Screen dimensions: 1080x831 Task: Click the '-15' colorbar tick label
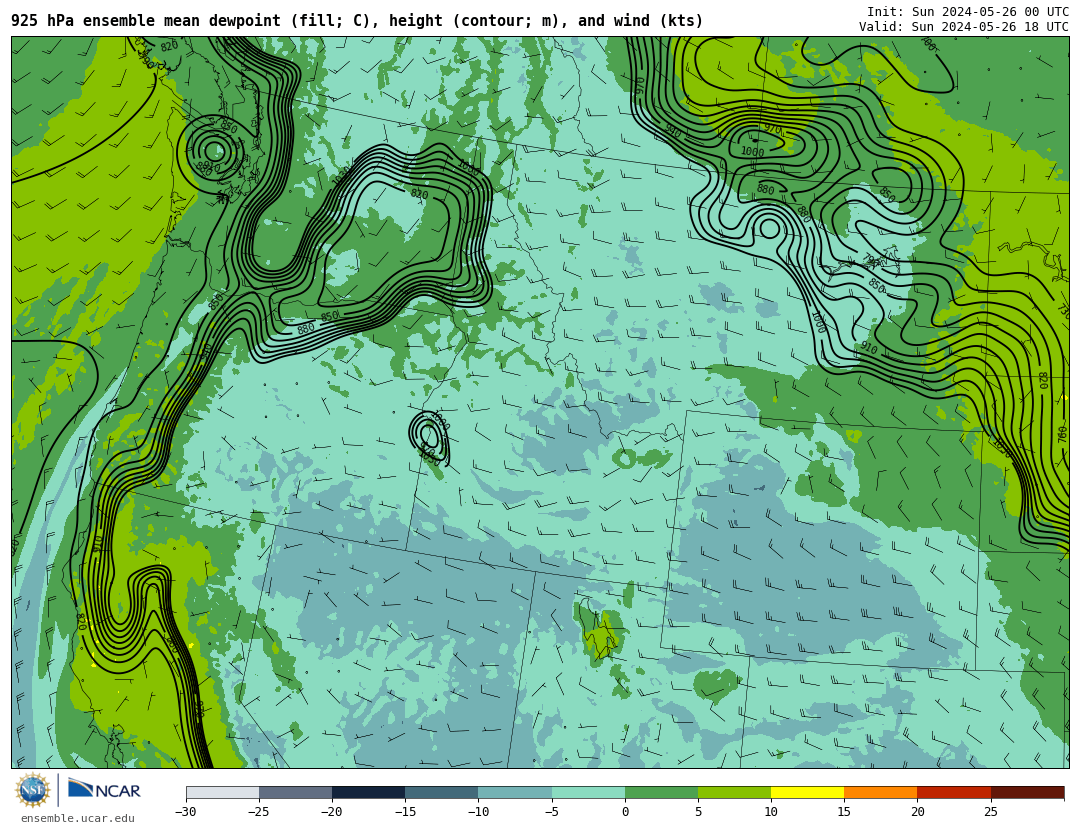coord(405,812)
